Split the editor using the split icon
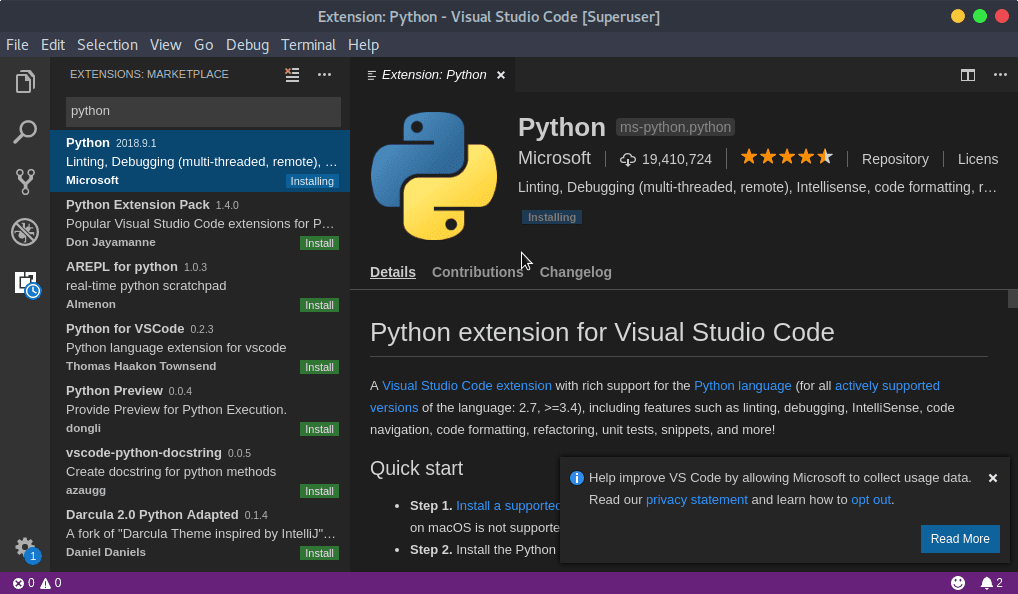 pos(966,74)
